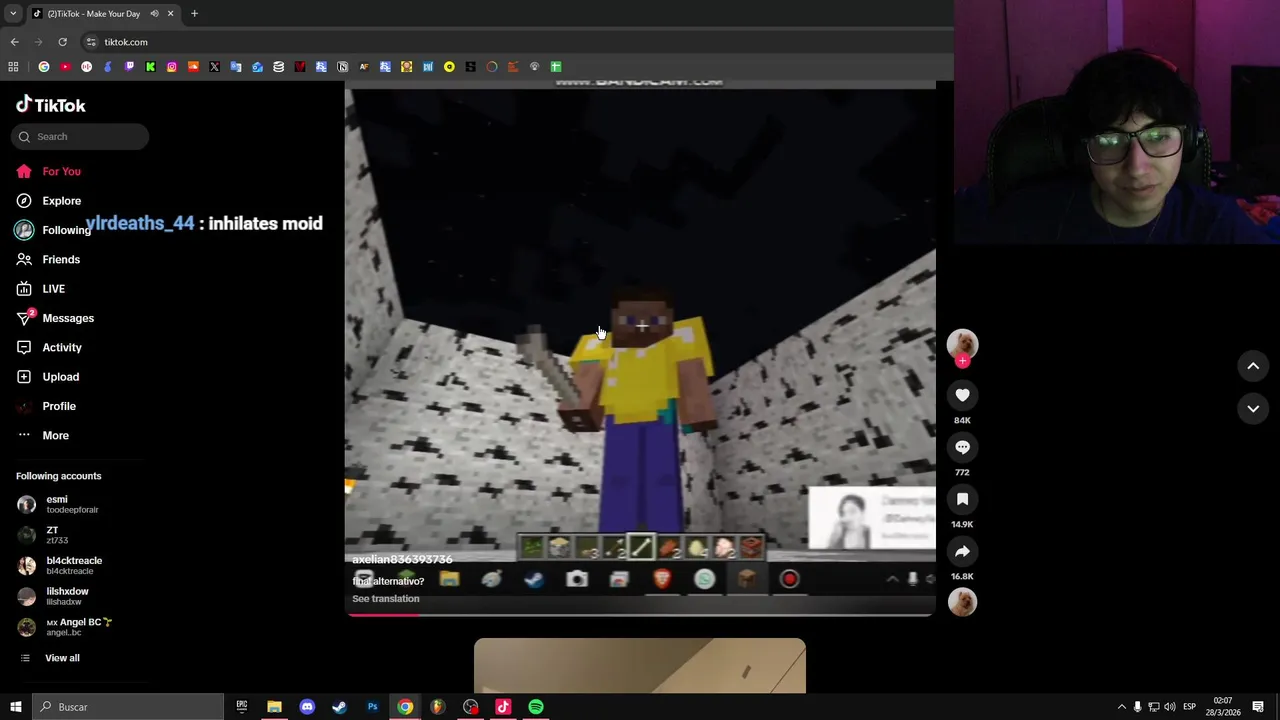
Task: Open the Explore page
Action: pos(48,201)
